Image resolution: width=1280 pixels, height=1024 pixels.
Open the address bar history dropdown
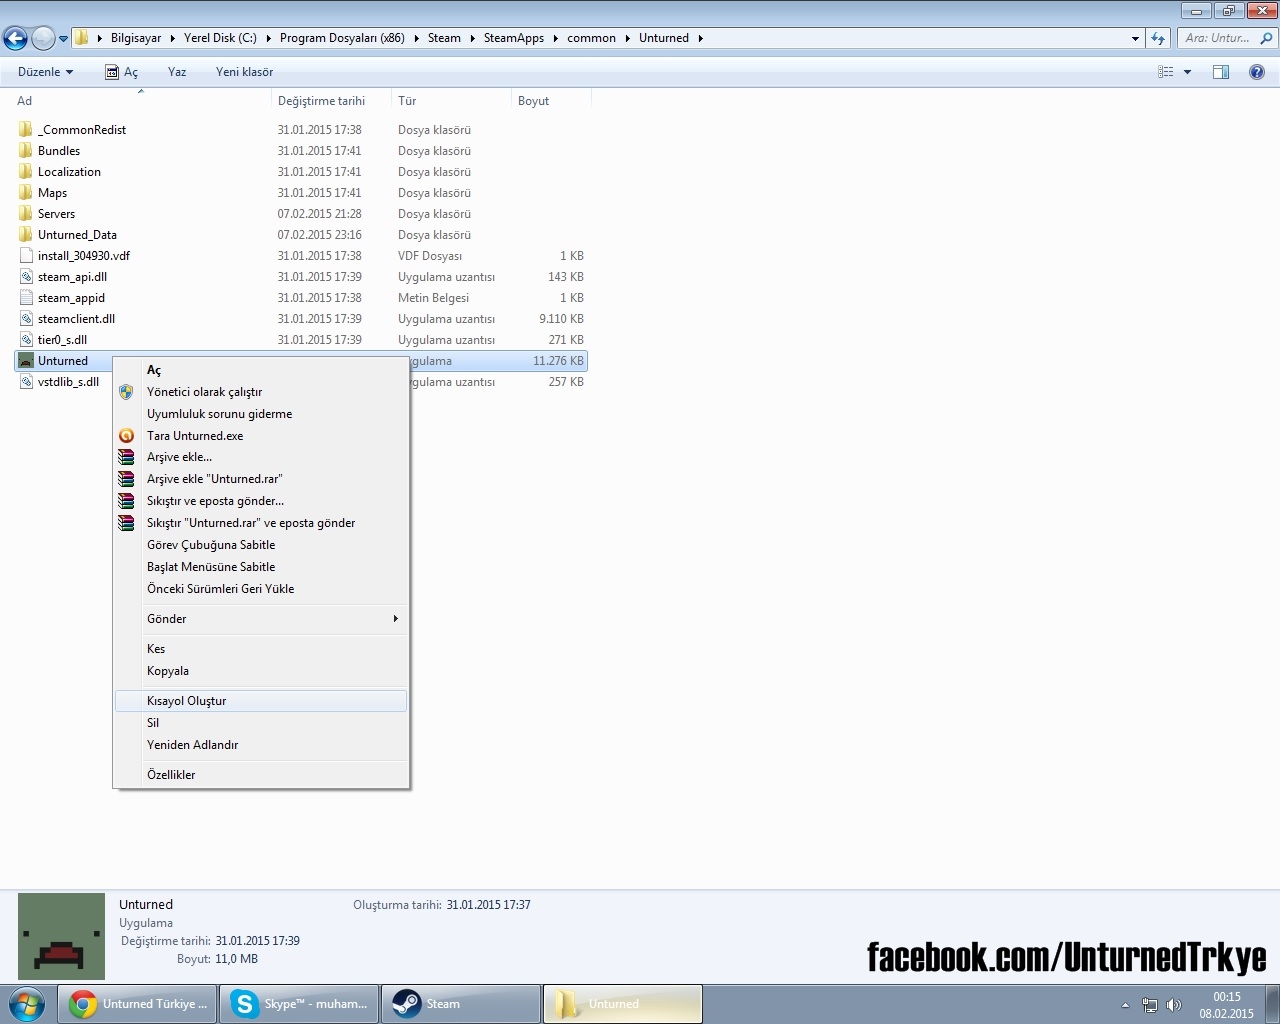(x=1135, y=38)
